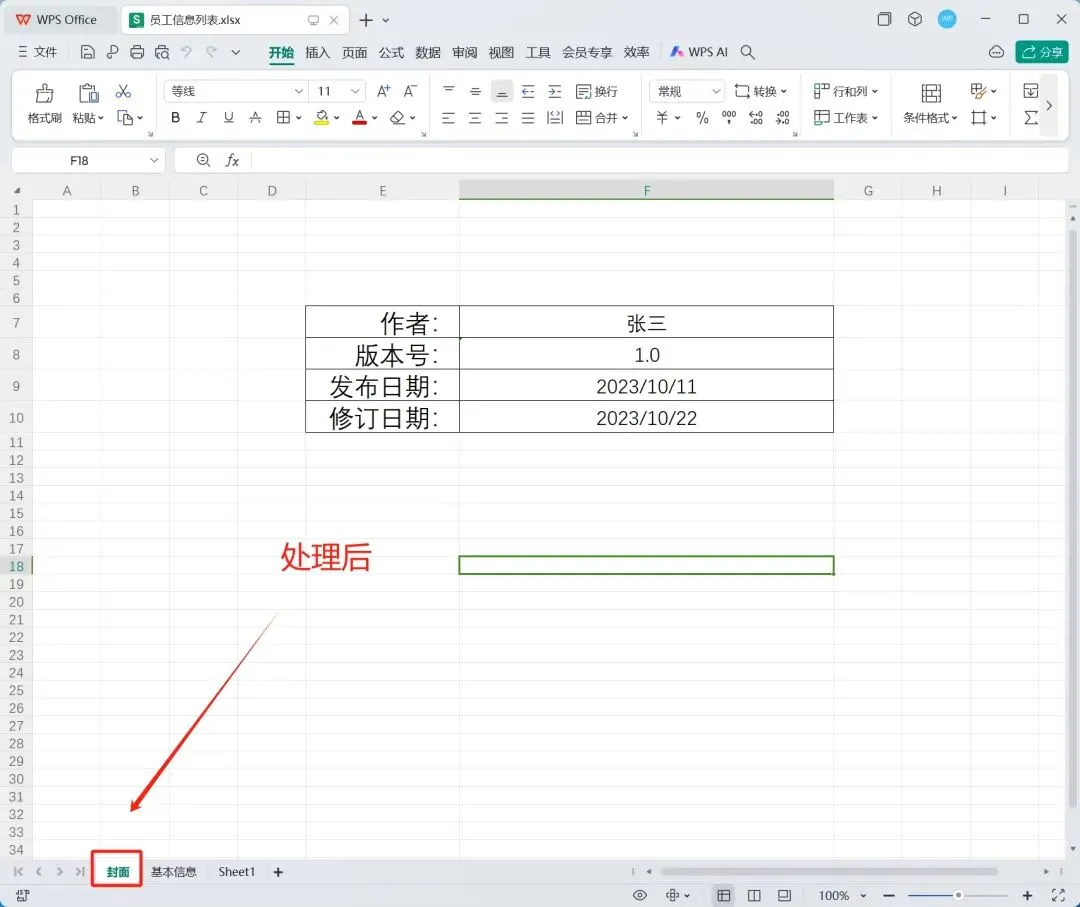Click Conditional Formatting (条件格式) button

(931, 105)
